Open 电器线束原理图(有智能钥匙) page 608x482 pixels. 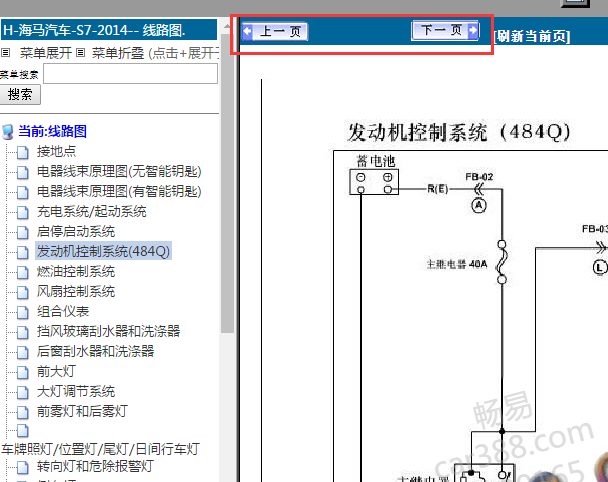click(x=119, y=192)
